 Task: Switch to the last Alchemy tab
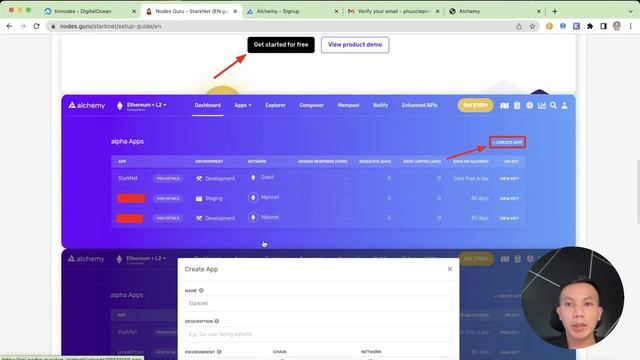(494, 11)
